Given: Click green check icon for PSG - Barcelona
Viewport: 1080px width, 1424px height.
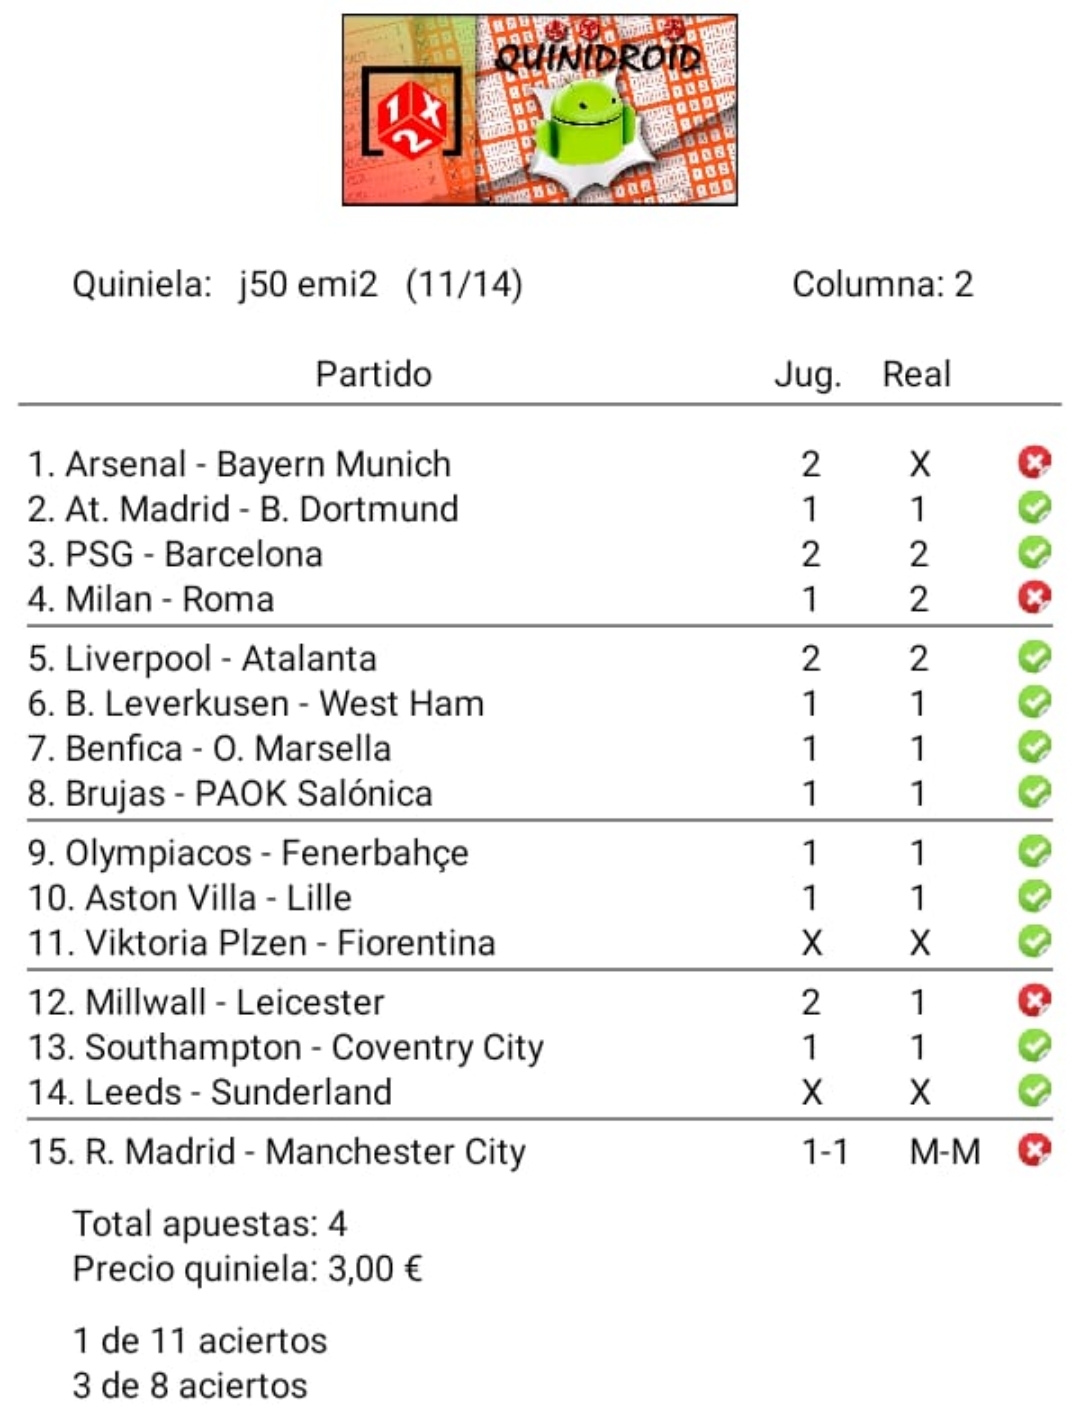Looking at the screenshot, I should [x=1034, y=553].
